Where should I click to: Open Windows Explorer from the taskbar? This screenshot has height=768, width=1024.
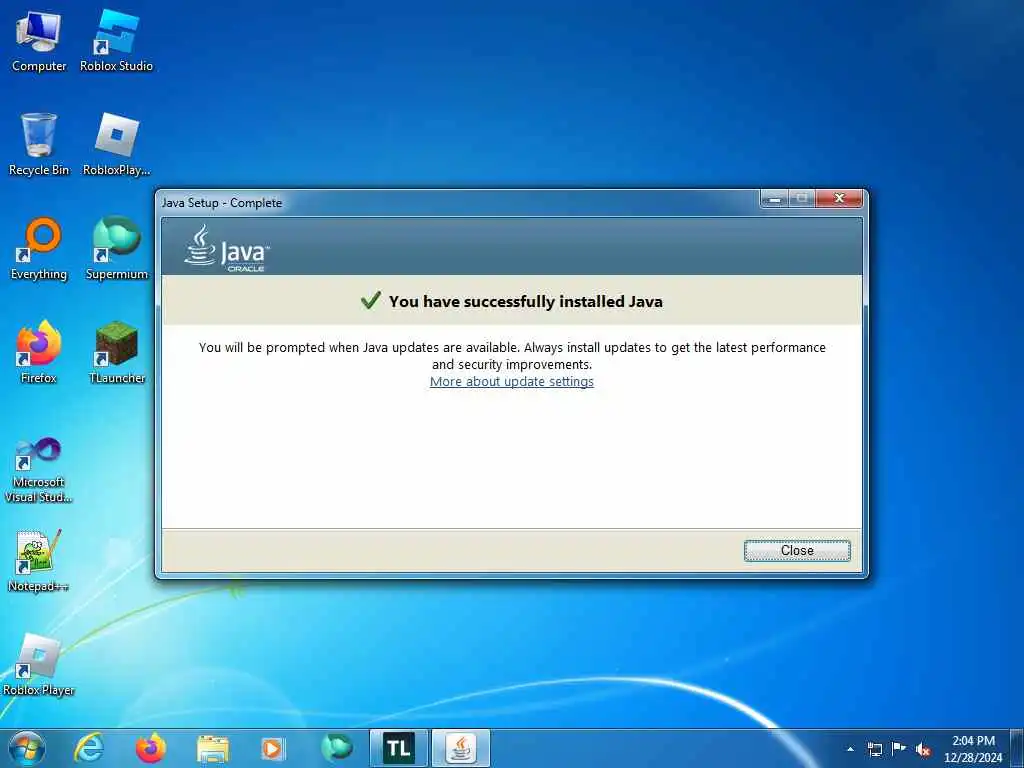click(213, 749)
